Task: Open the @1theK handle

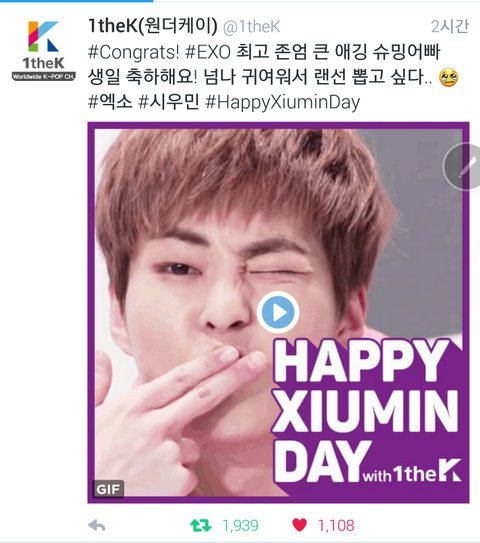Action: (x=251, y=27)
